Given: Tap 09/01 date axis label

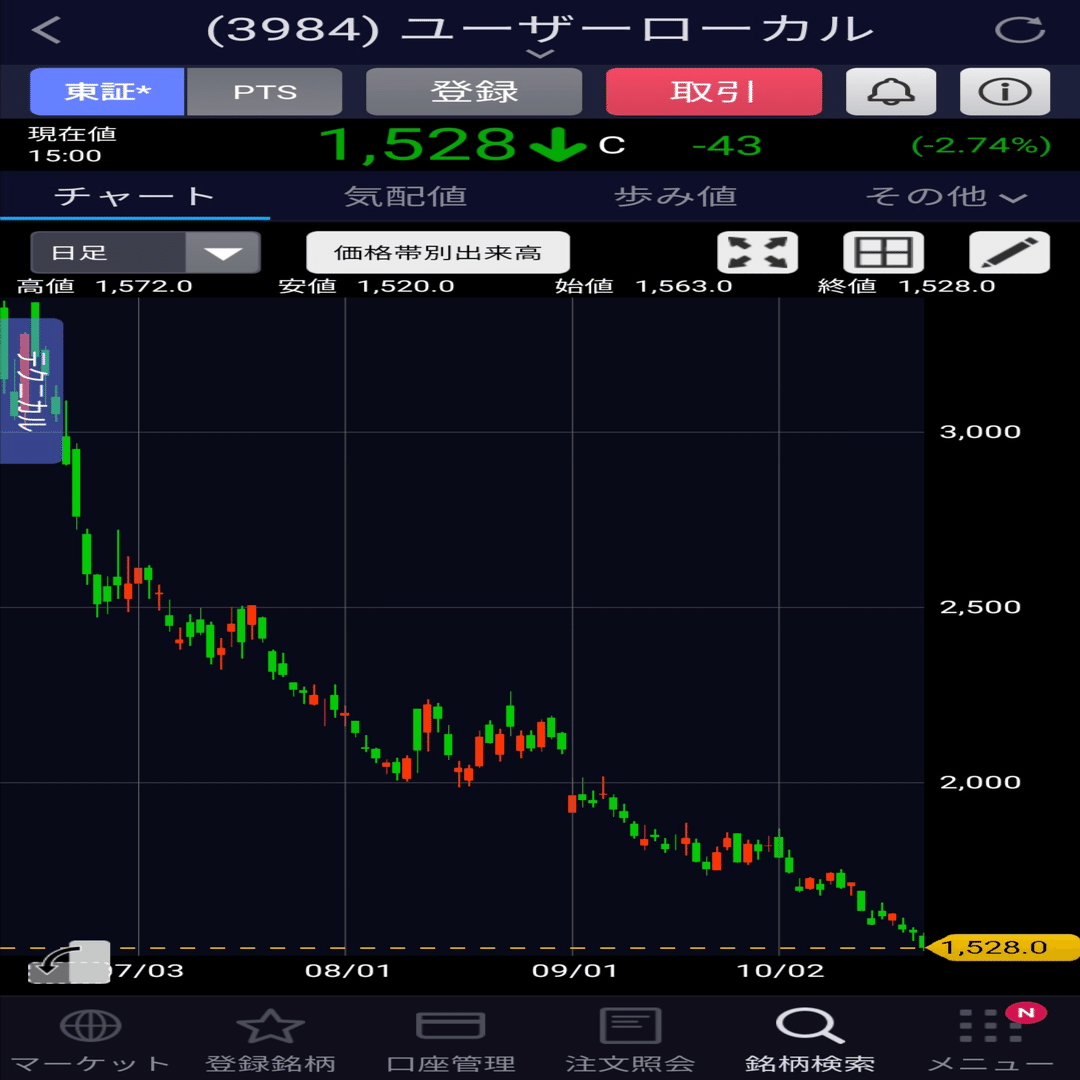Looking at the screenshot, I should coord(574,970).
